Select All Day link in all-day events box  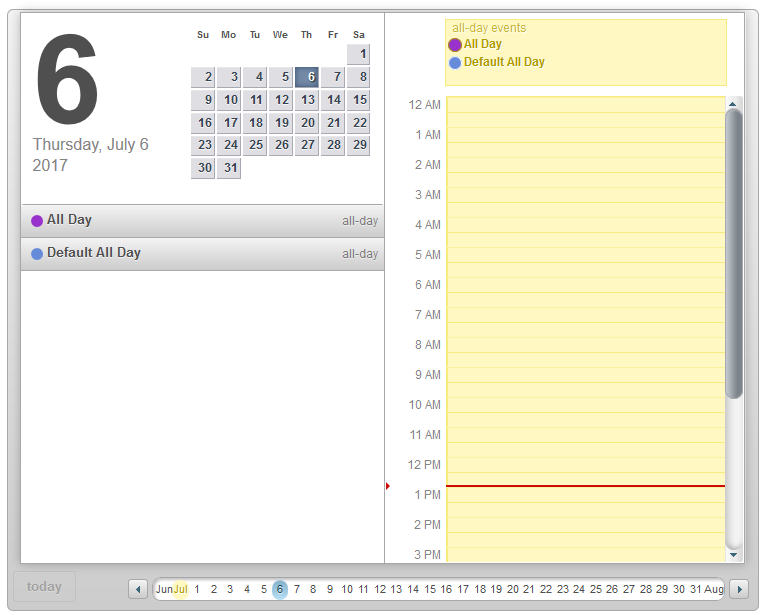(483, 44)
